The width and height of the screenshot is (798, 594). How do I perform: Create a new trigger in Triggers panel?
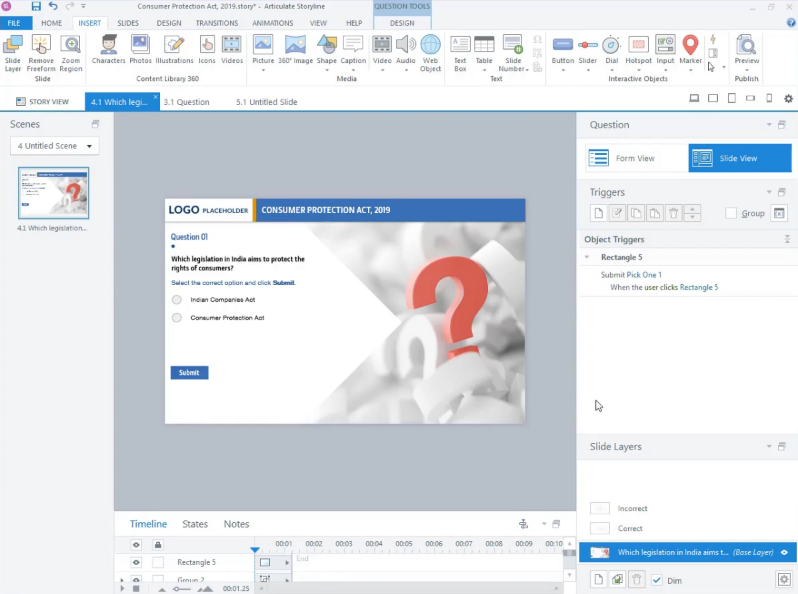tap(598, 213)
